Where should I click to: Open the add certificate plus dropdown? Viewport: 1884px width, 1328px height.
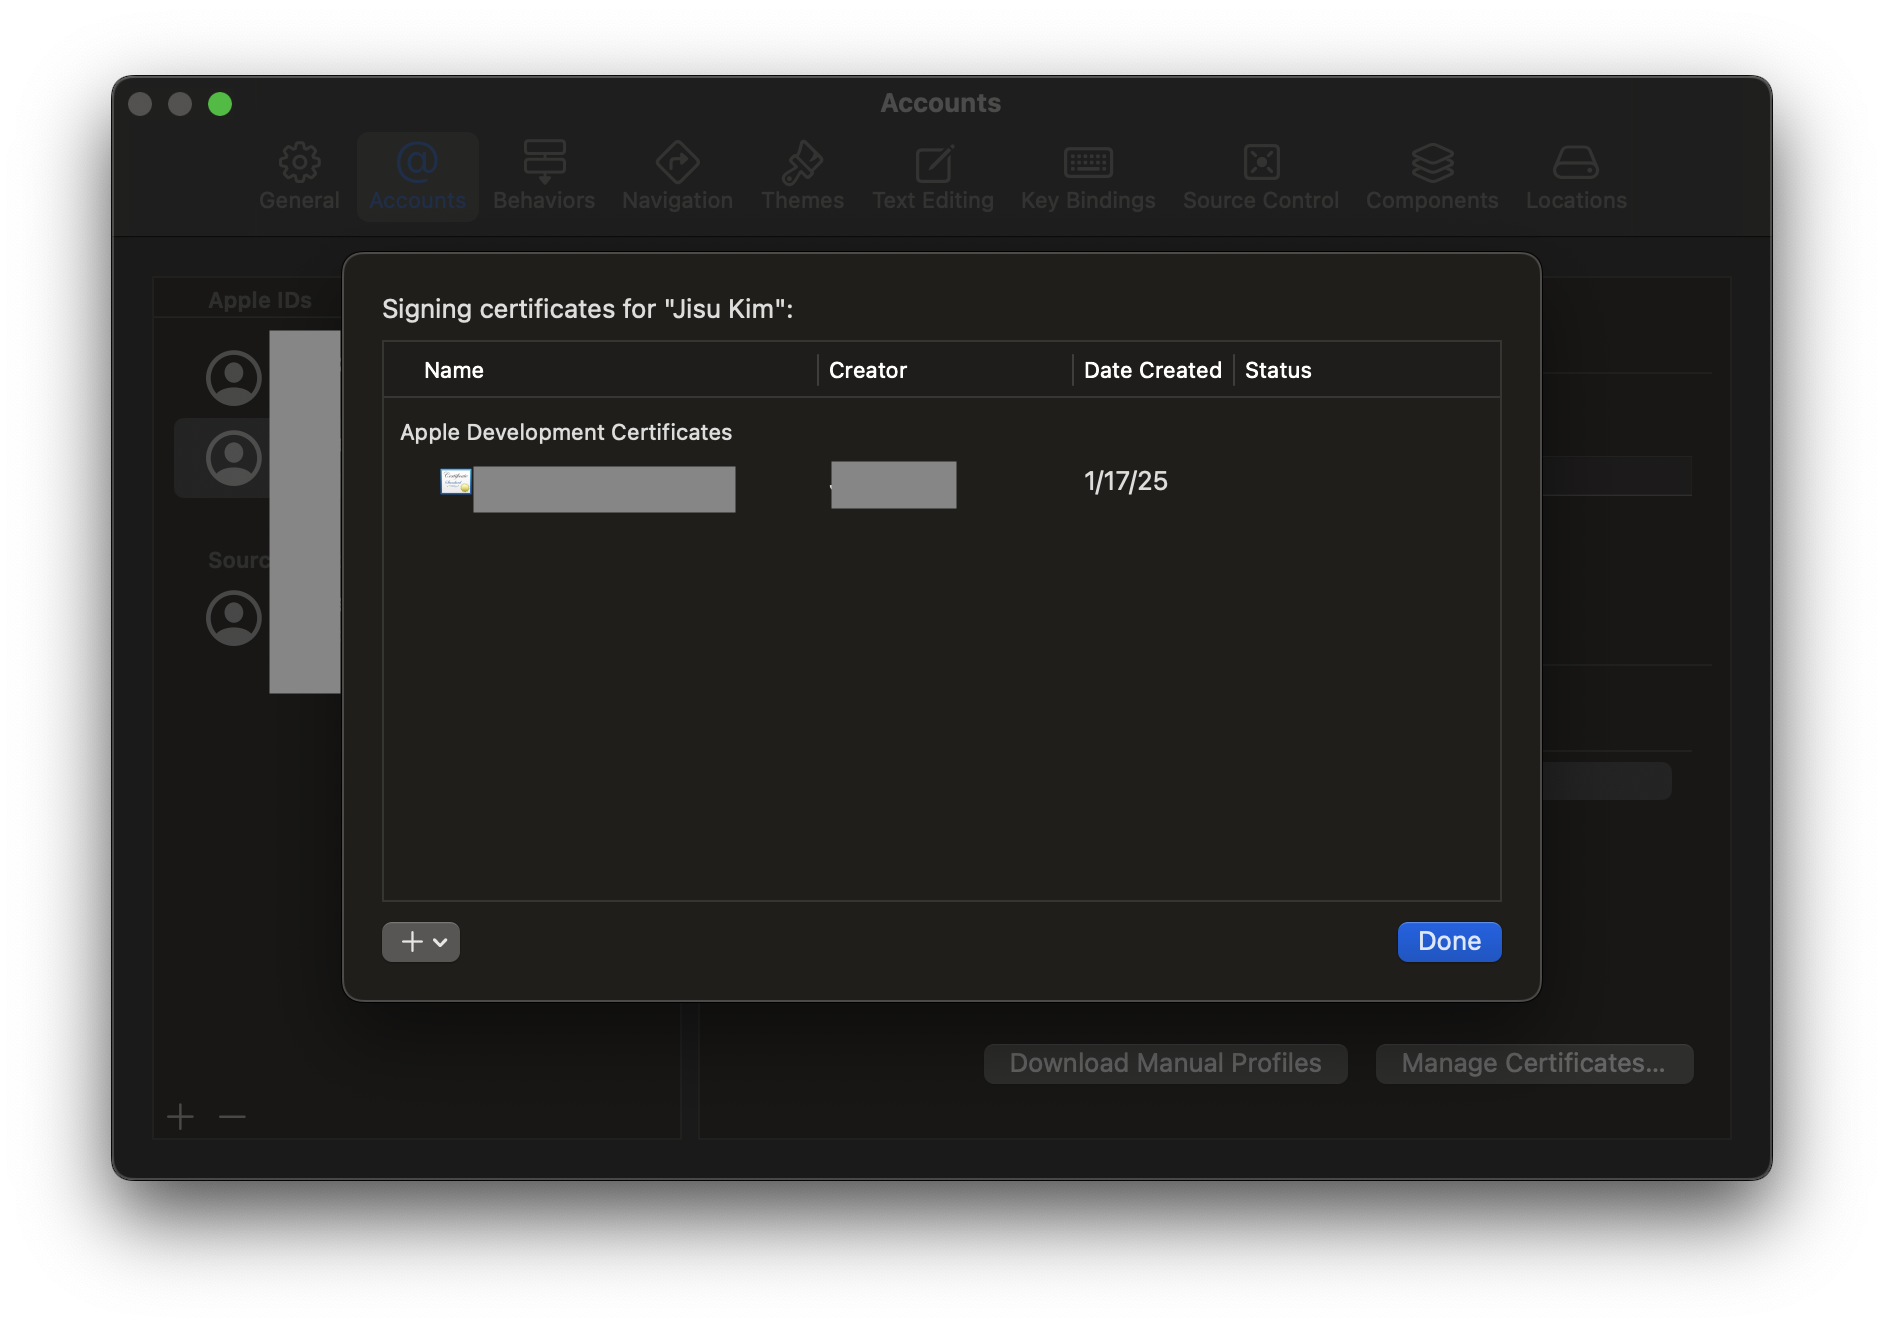[x=421, y=941]
